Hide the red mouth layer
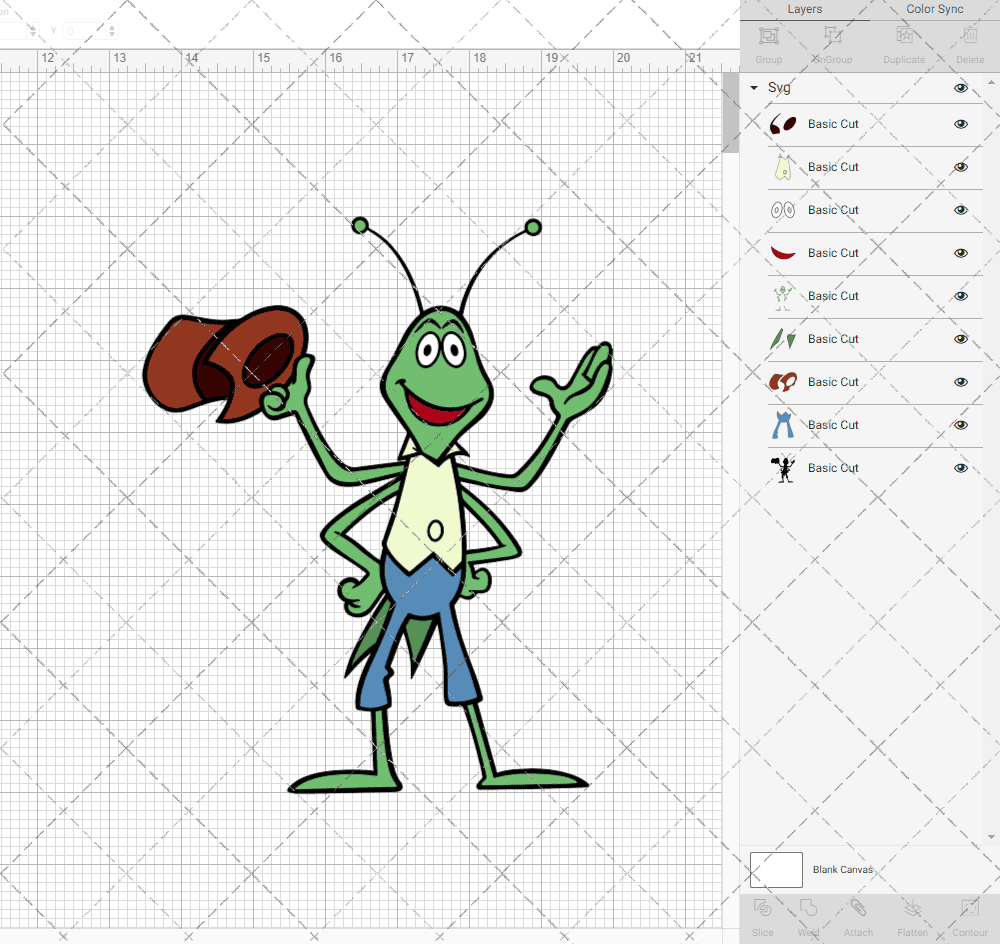Viewport: 1000px width, 944px height. click(960, 253)
